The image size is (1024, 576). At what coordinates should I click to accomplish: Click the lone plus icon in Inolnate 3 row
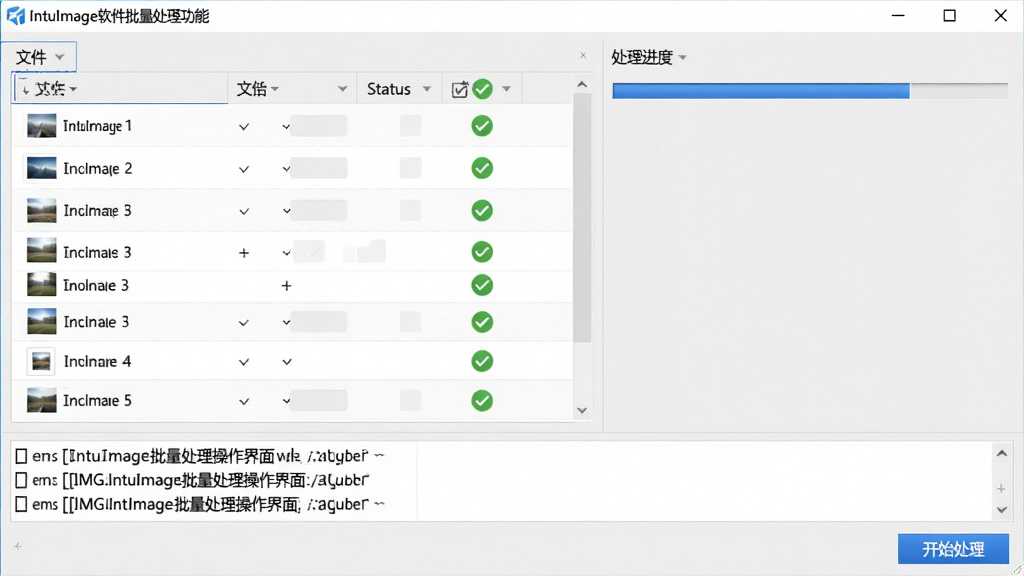tap(286, 286)
